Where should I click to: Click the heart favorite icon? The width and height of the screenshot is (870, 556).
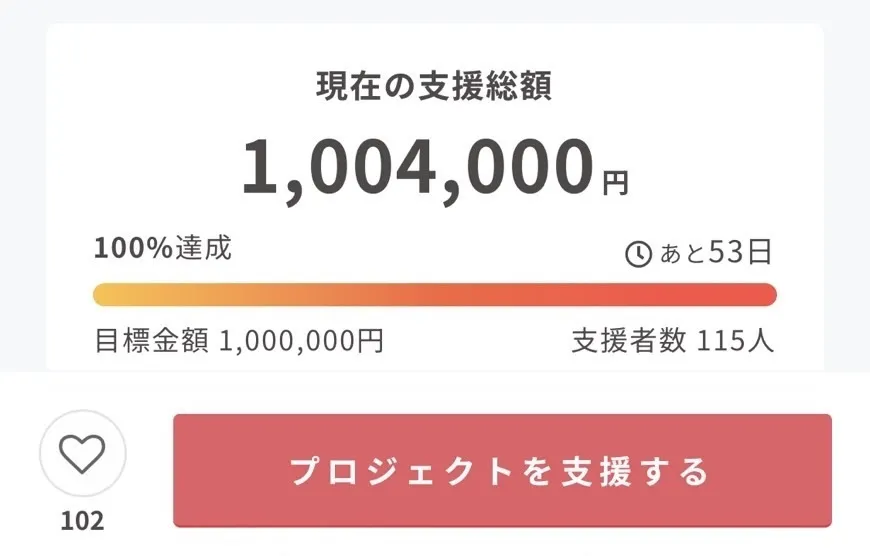coord(82,455)
